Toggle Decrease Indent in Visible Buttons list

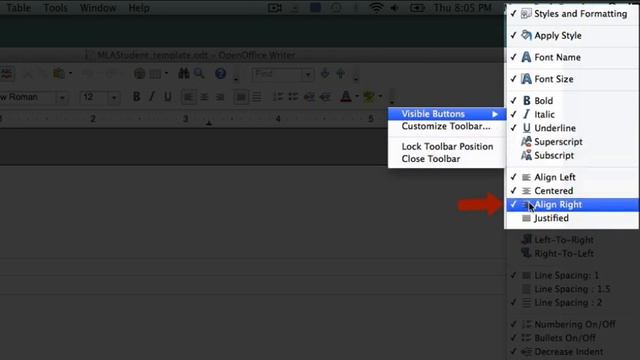(x=572, y=351)
